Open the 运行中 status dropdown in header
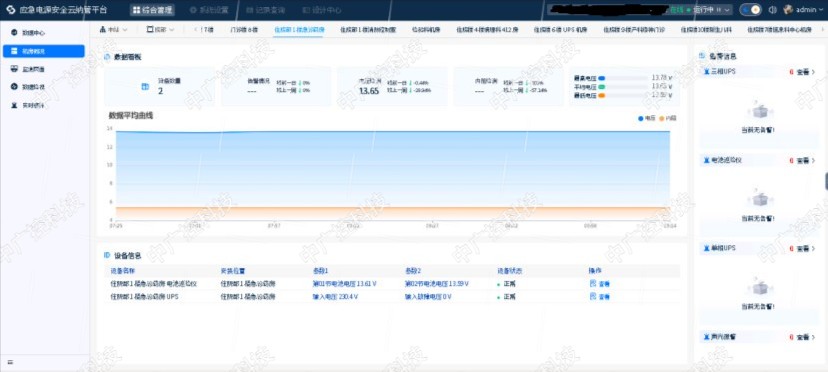This screenshot has width=828, height=372. tap(712, 10)
